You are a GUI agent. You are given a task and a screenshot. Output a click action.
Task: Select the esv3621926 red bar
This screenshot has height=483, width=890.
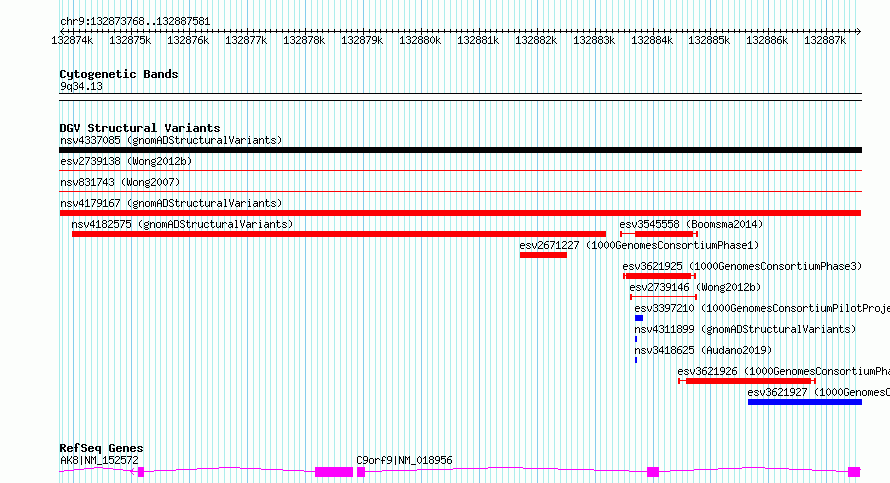coord(748,381)
